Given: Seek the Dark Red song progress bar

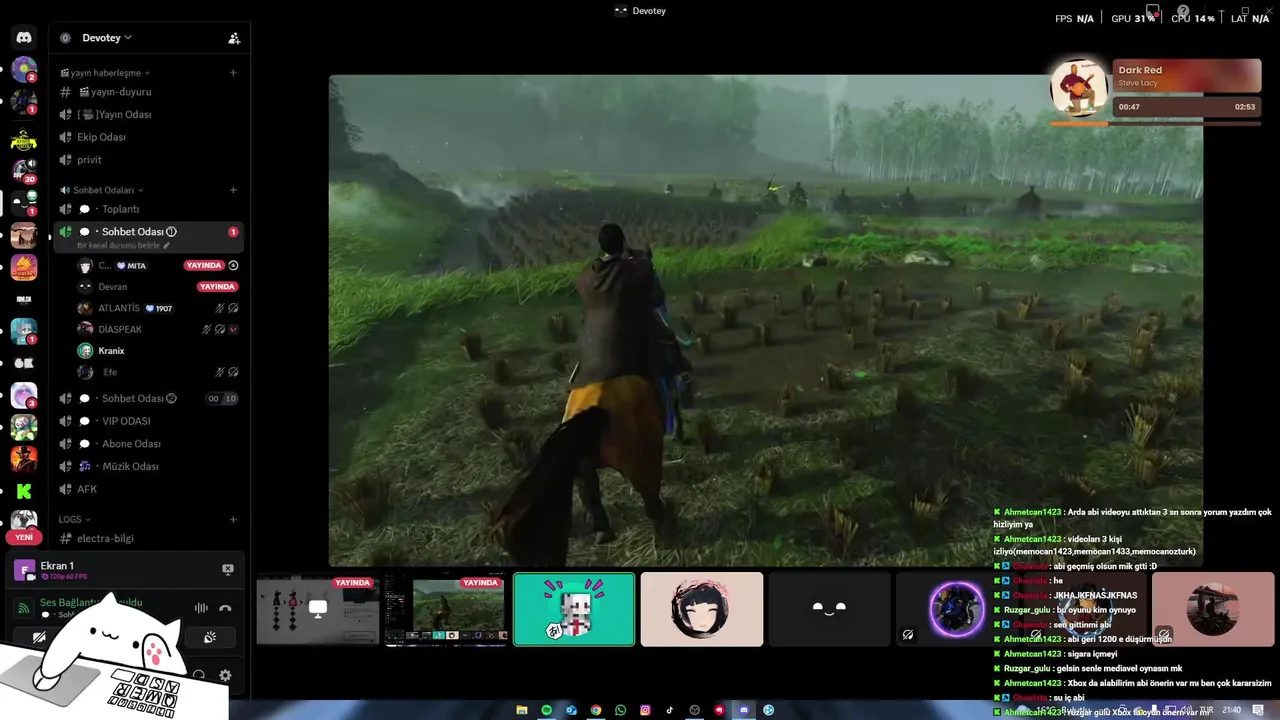Looking at the screenshot, I should [x=1155, y=123].
